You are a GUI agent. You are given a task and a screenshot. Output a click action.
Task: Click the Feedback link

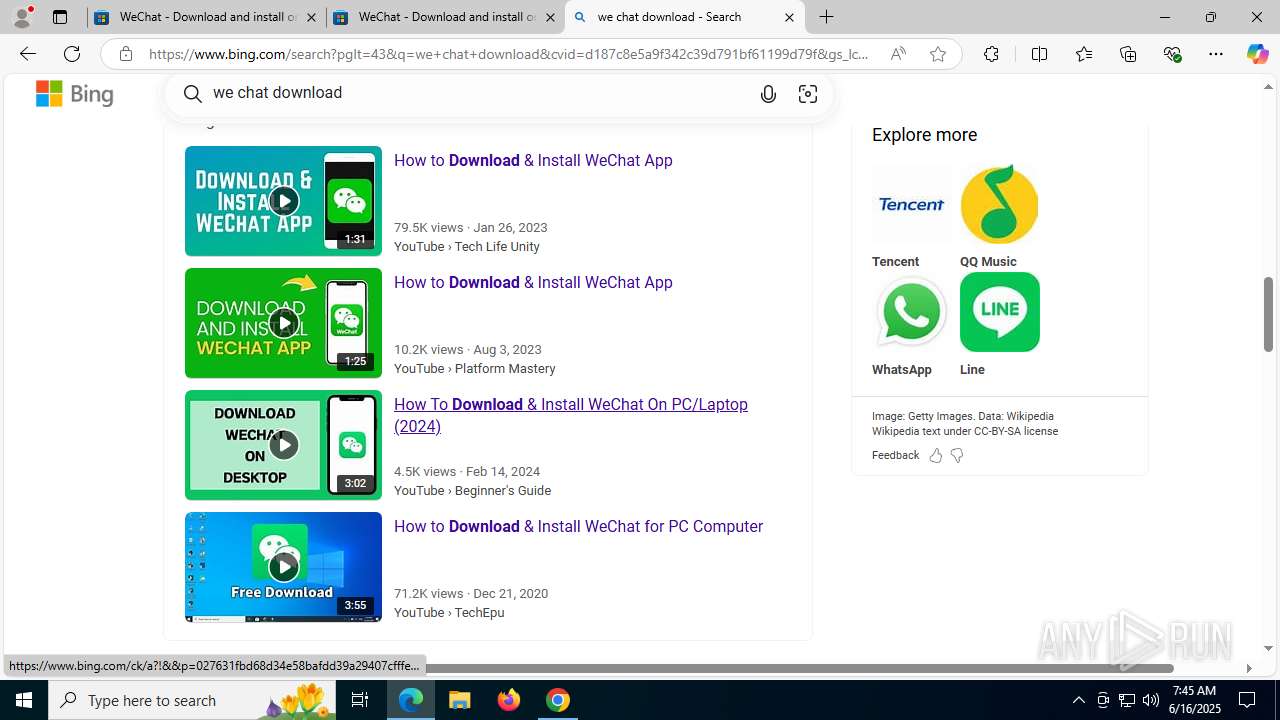pos(895,455)
